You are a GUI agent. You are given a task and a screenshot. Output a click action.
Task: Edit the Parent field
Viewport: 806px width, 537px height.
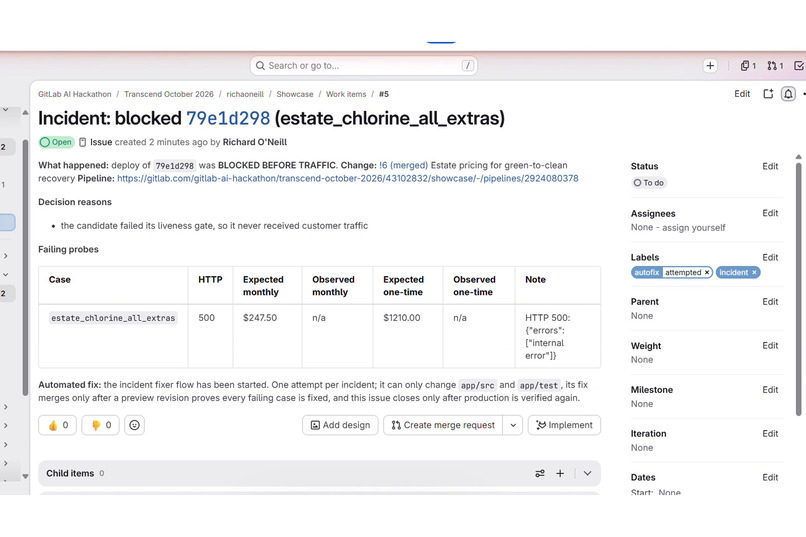pos(770,302)
